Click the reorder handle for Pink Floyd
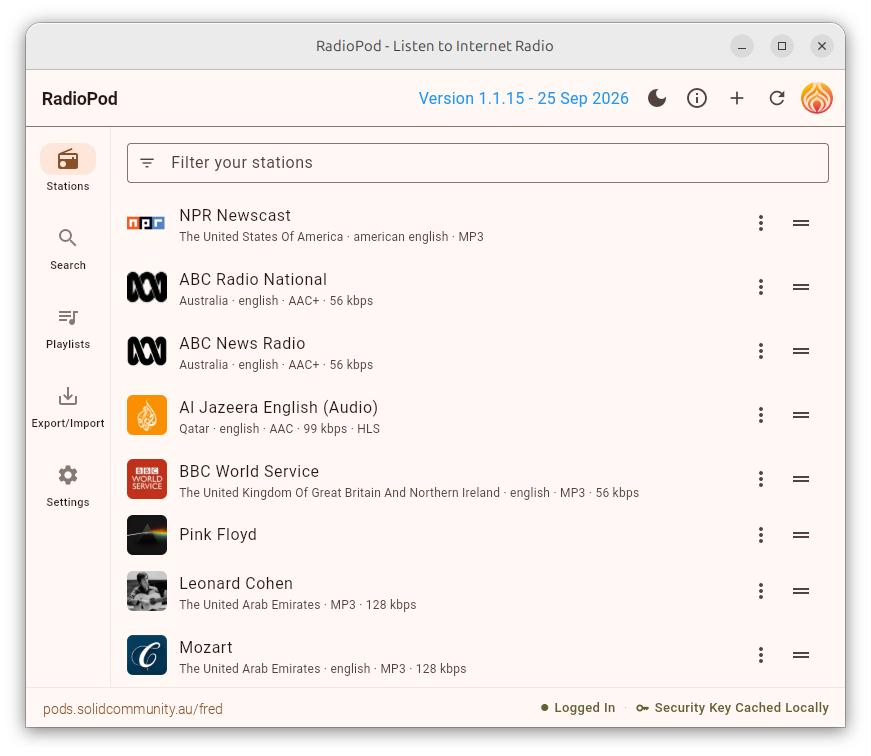 (800, 535)
